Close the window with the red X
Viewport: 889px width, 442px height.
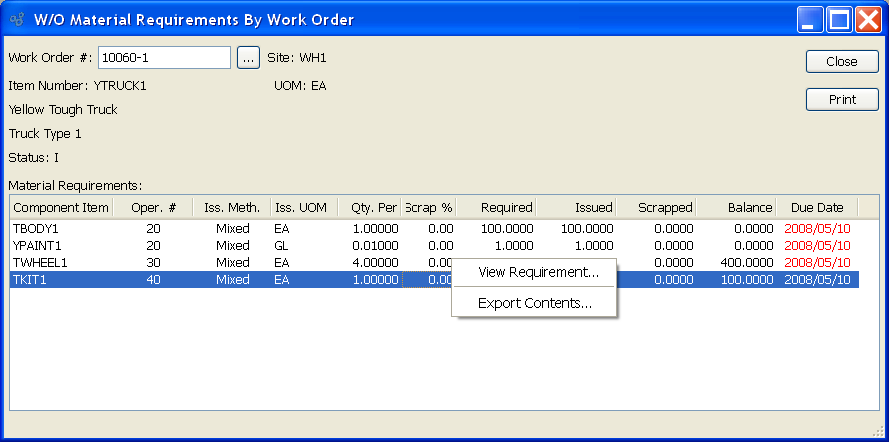pyautogui.click(x=868, y=20)
